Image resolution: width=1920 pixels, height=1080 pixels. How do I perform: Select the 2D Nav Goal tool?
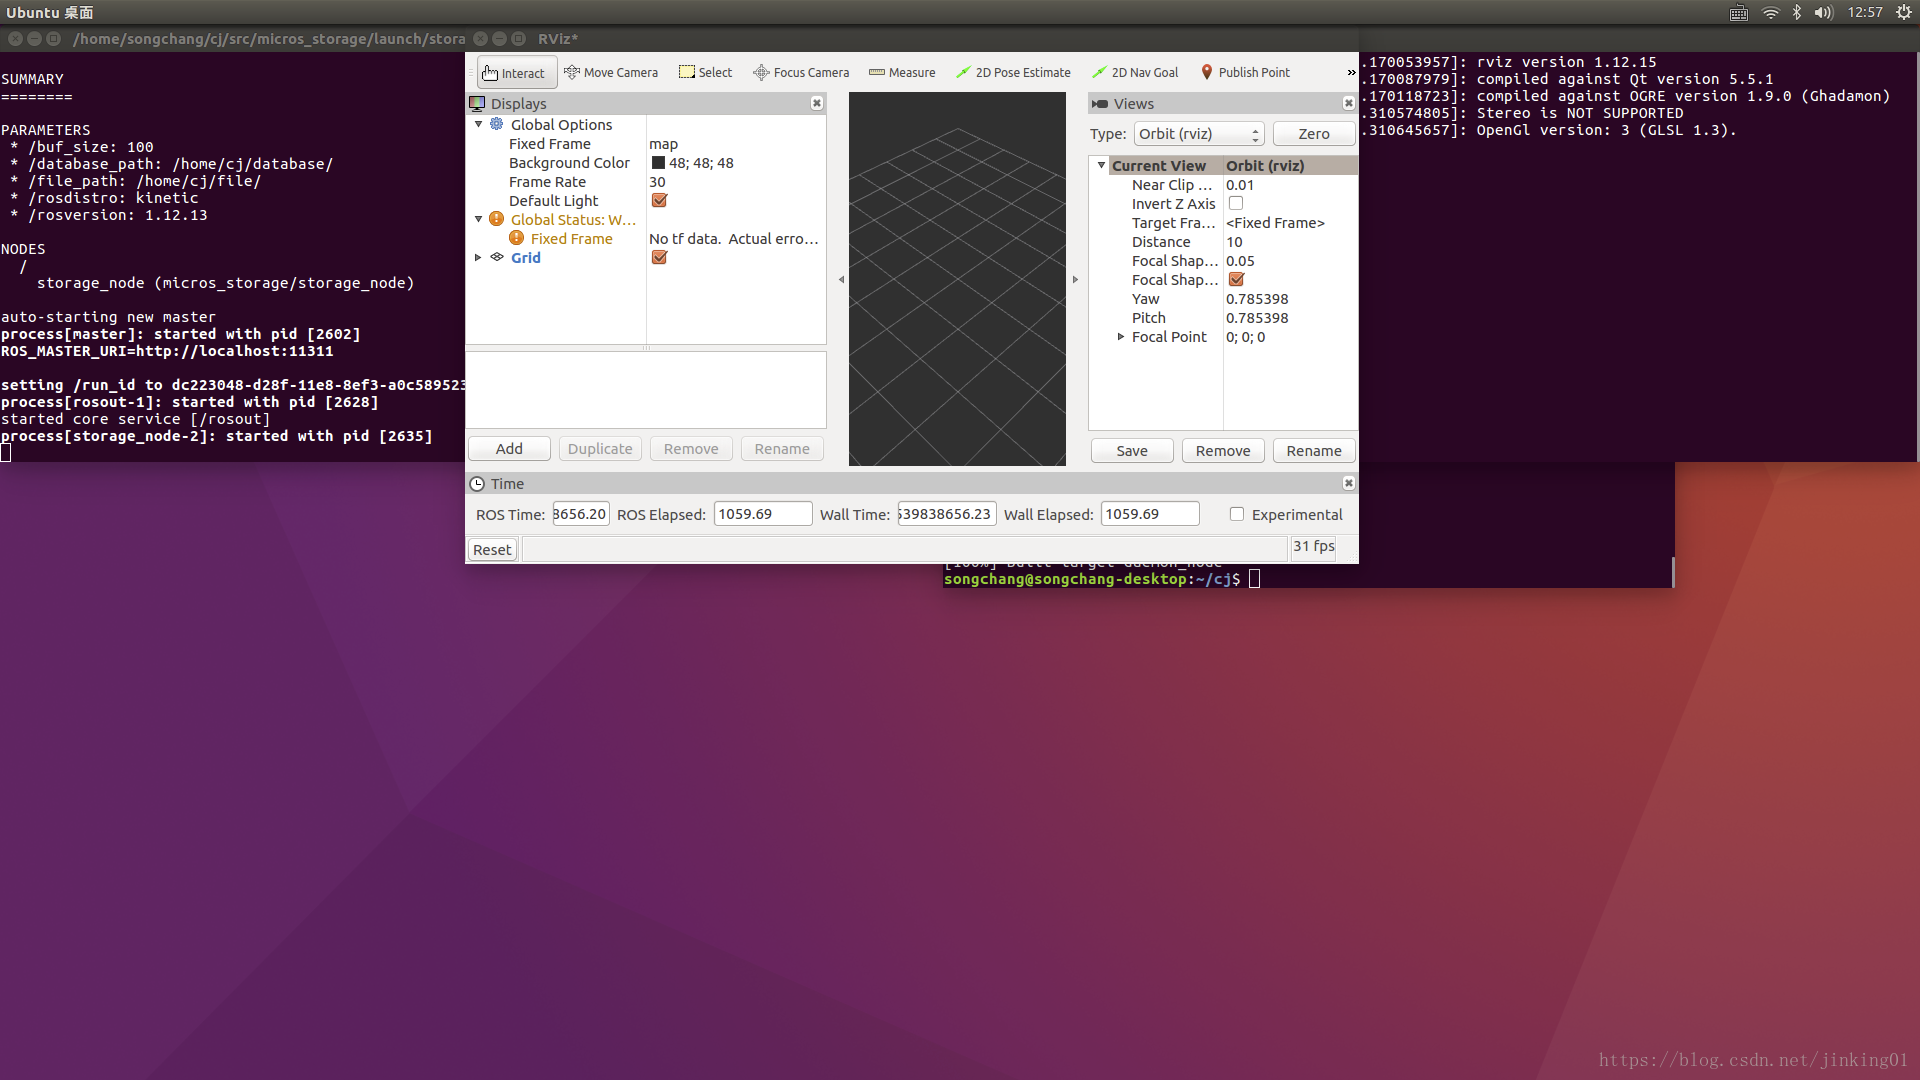(1135, 73)
